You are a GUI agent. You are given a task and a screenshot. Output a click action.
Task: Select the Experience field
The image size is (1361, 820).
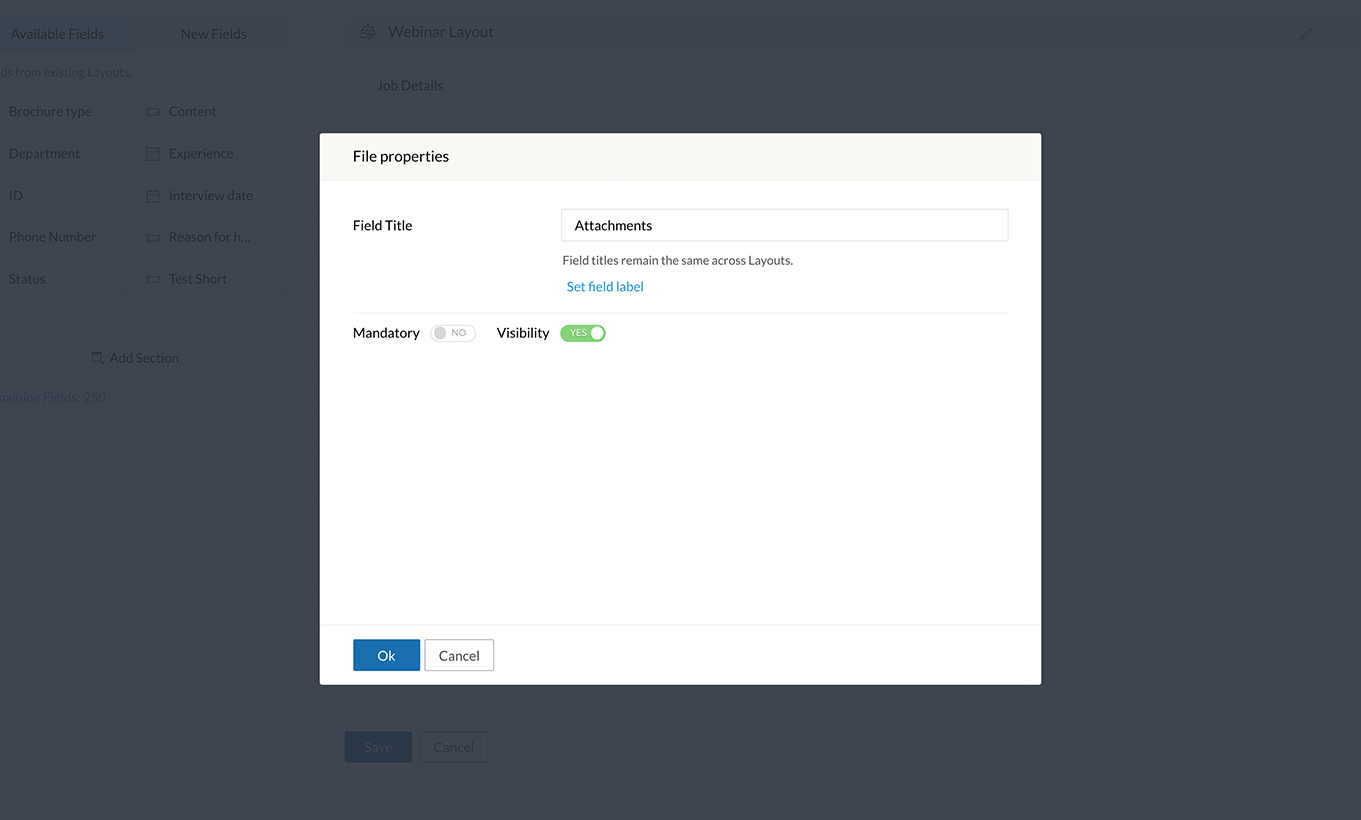point(212,154)
